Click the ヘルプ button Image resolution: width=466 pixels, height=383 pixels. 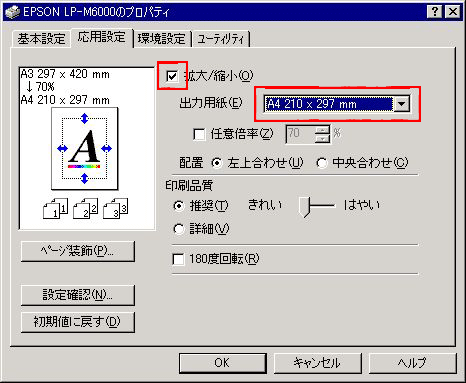pos(412,363)
